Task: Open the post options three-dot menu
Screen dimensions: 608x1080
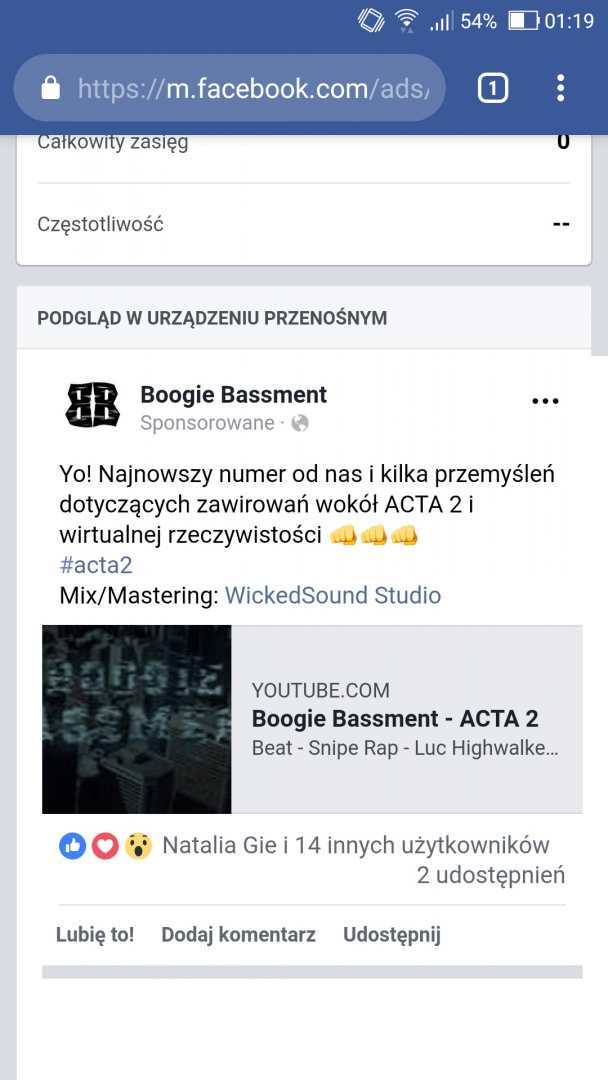Action: tap(545, 401)
